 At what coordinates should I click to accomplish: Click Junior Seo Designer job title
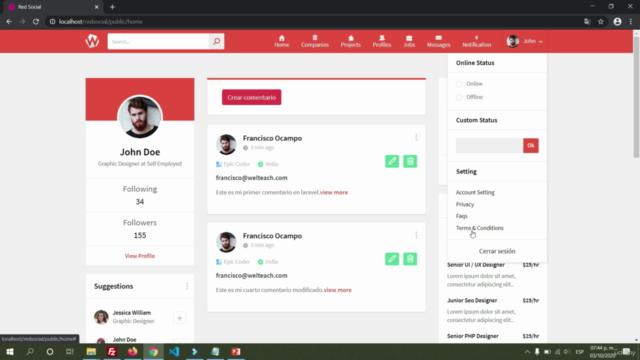pos(472,300)
